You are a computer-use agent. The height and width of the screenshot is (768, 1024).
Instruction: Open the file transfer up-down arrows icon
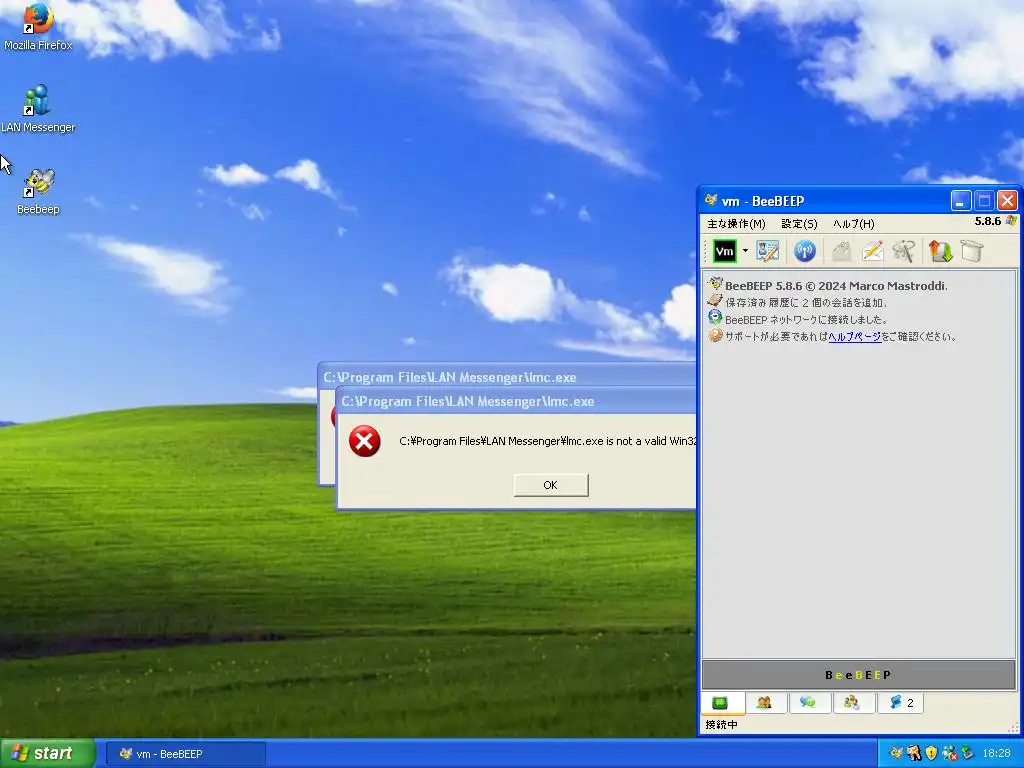coord(940,251)
